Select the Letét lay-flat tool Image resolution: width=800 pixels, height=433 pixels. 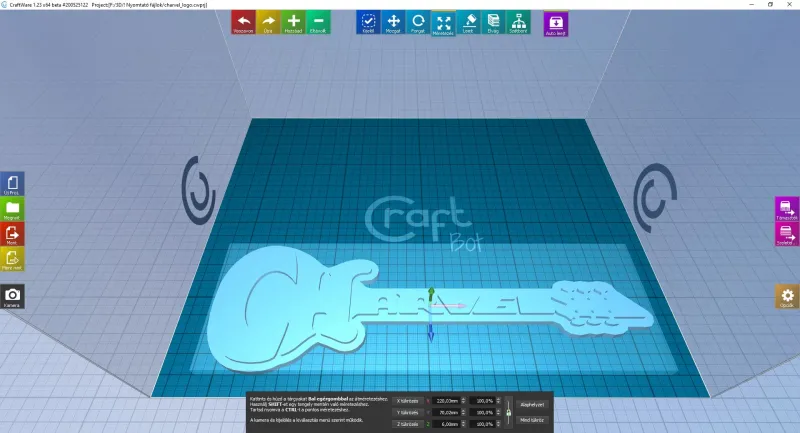tap(468, 22)
